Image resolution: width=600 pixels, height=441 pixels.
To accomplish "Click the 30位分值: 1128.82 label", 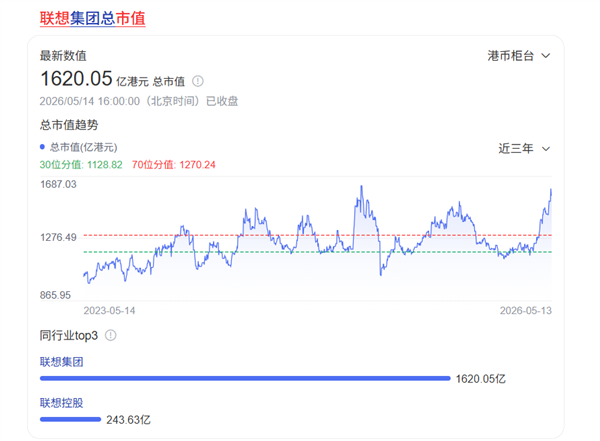I will (x=81, y=165).
